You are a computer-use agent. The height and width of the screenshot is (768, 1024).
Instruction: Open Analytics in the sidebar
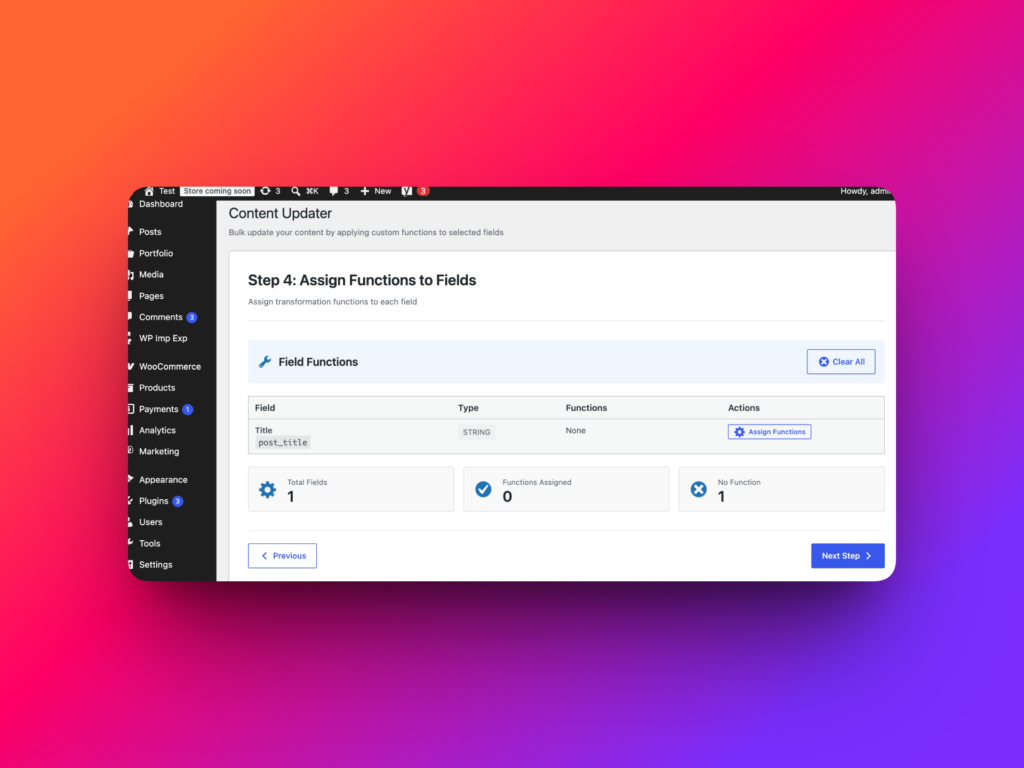(x=157, y=430)
